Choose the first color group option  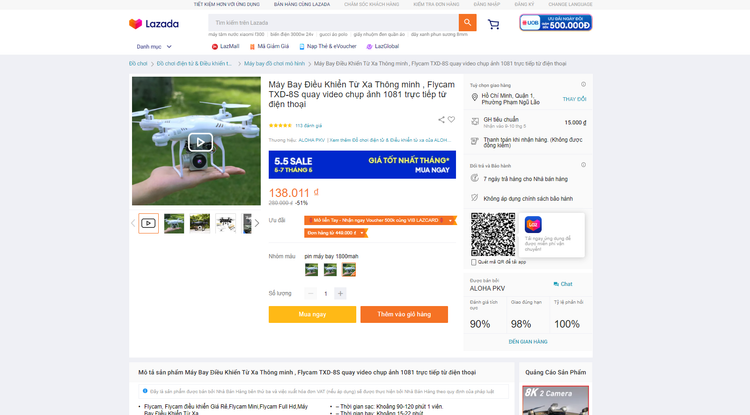pyautogui.click(x=311, y=270)
